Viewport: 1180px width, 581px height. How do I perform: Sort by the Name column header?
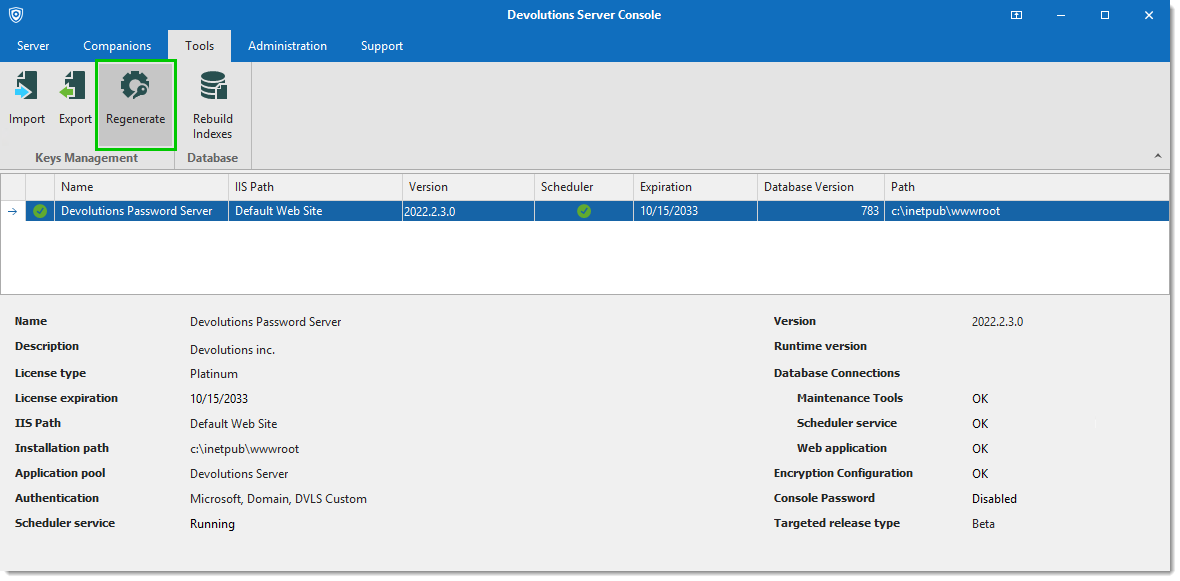click(x=140, y=186)
